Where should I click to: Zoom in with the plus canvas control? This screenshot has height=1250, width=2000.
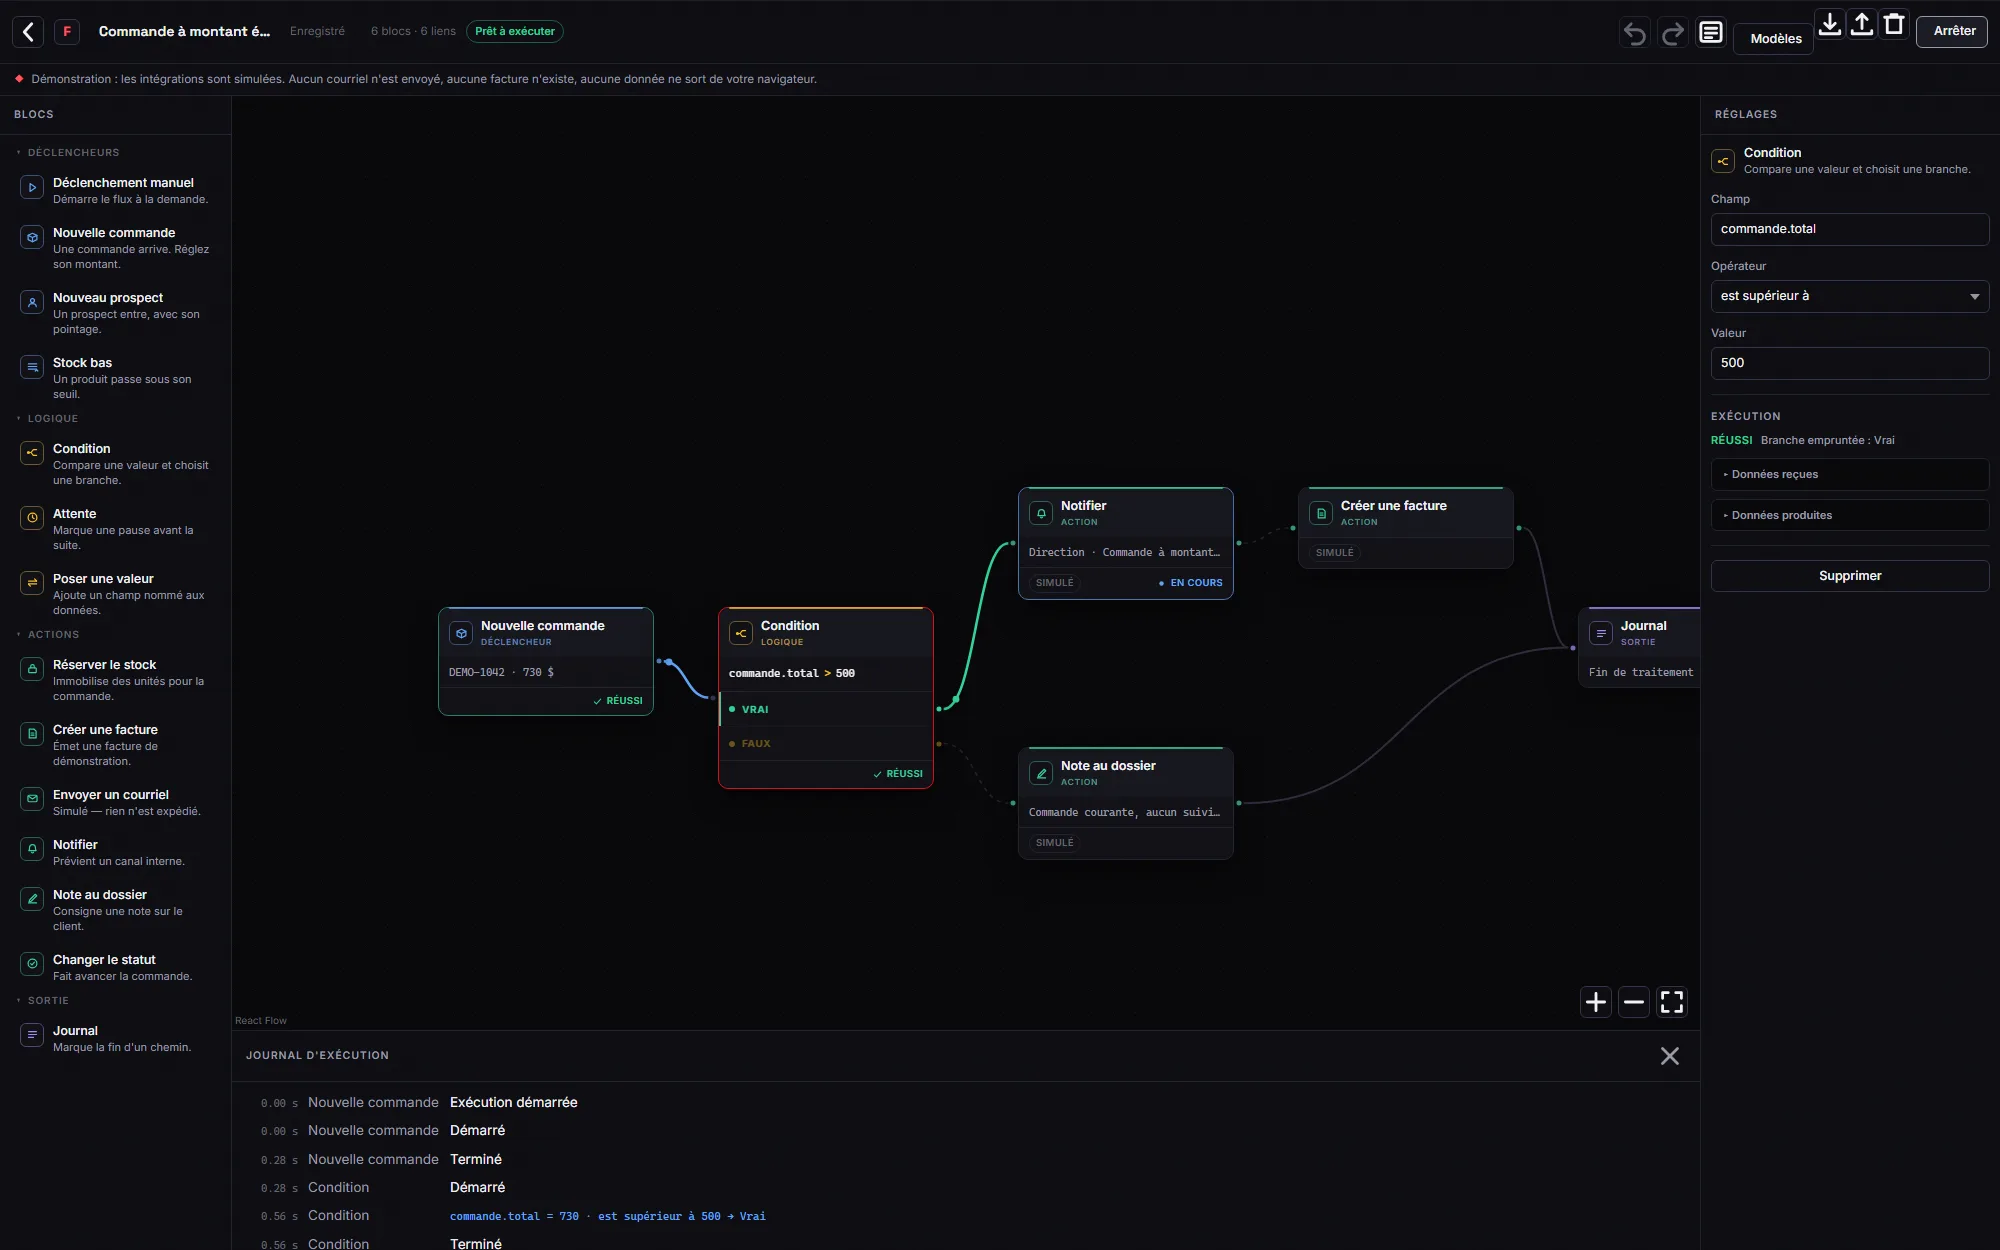1596,1002
